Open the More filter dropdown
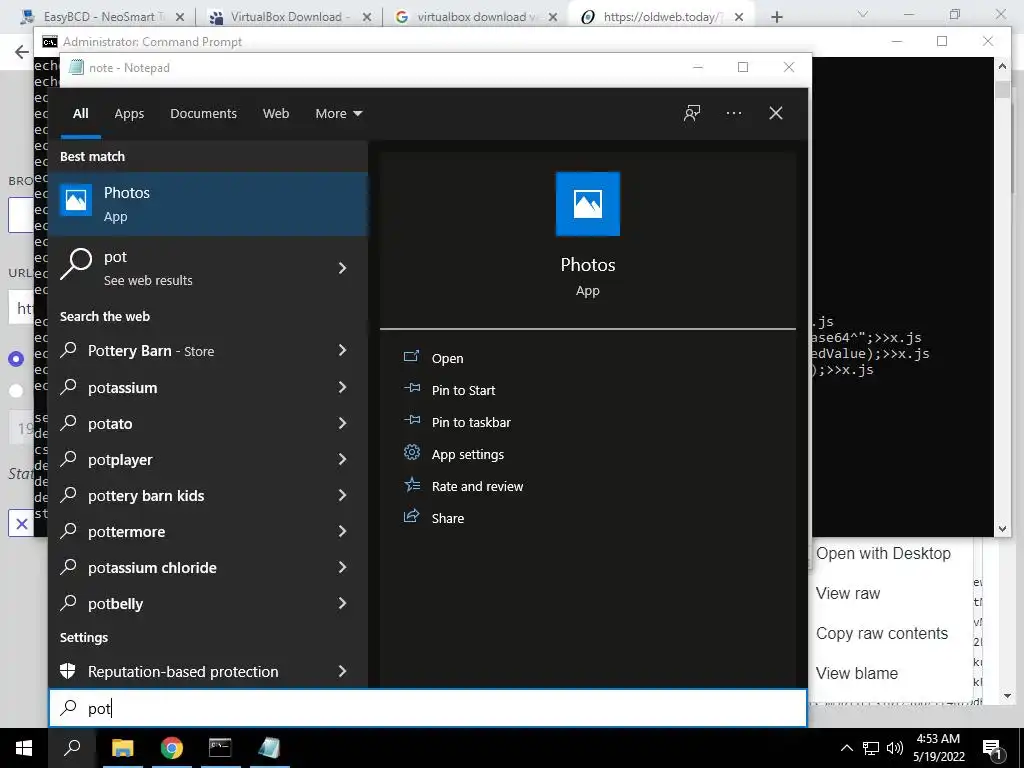The image size is (1024, 768). coord(338,114)
